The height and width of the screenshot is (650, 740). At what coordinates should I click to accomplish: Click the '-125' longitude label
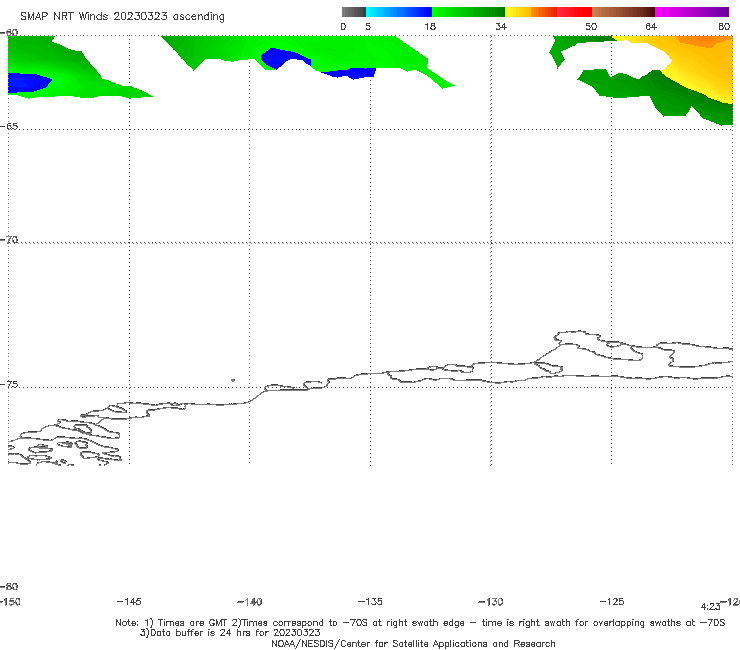coord(612,602)
